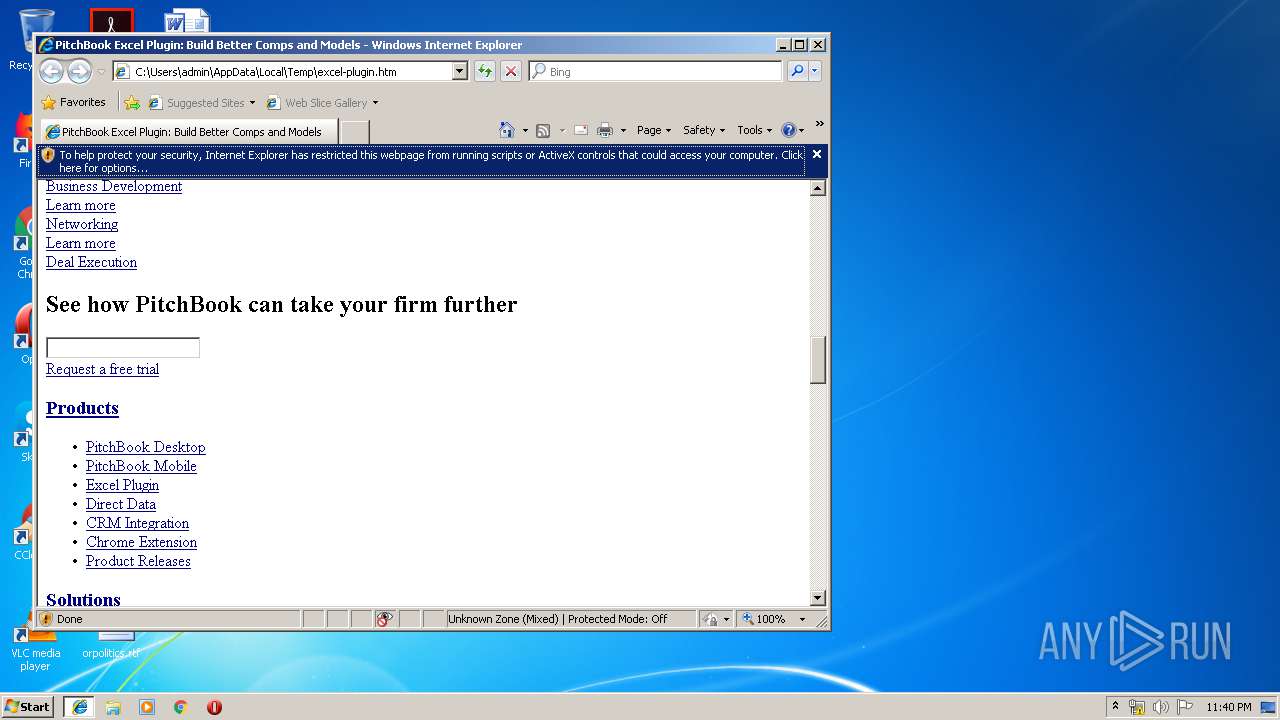Open a new blank tab
This screenshot has width=1280, height=720.
[355, 132]
